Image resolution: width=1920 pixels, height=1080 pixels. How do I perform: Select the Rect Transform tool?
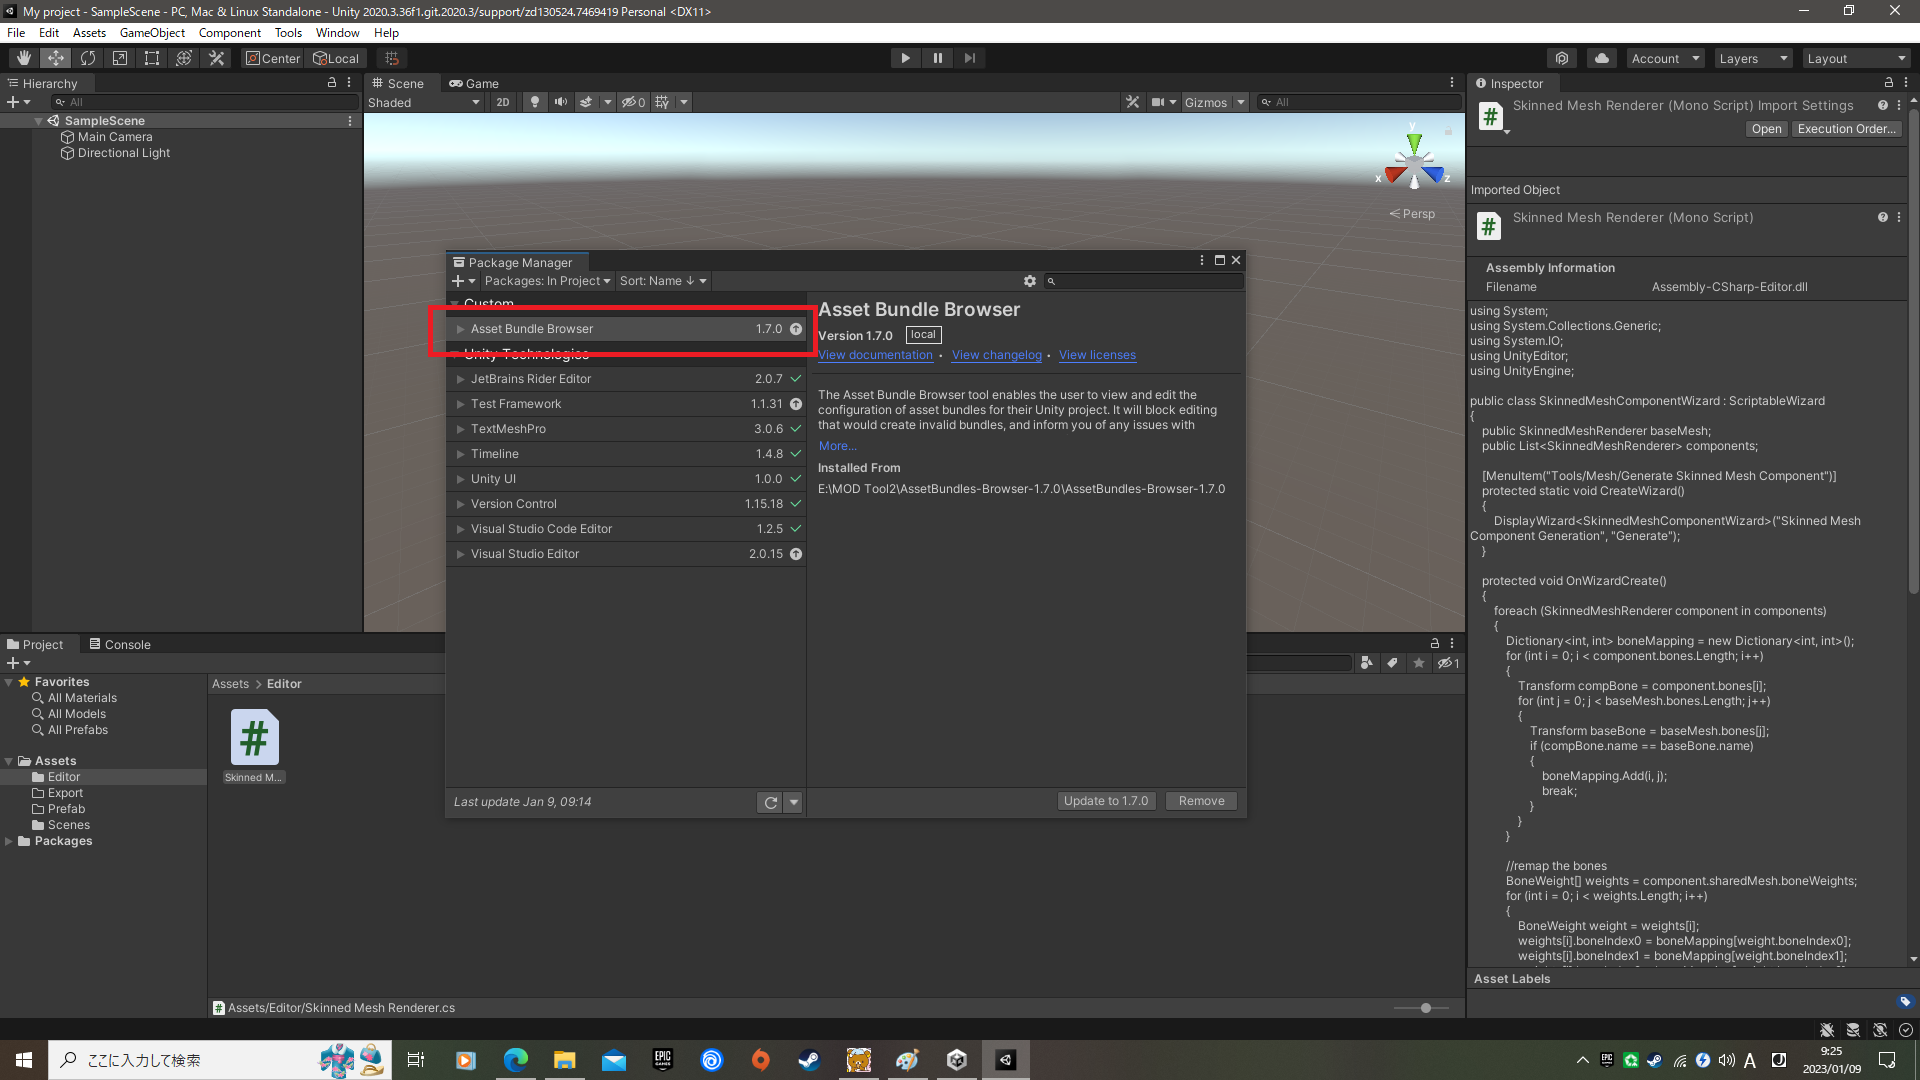(x=152, y=58)
